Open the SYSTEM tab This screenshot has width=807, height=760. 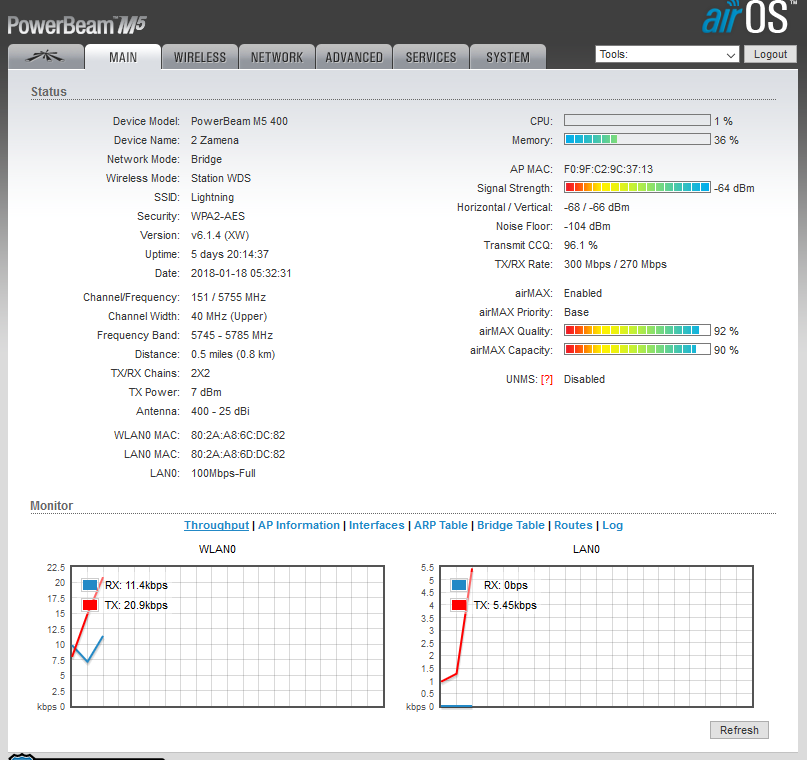[x=508, y=57]
